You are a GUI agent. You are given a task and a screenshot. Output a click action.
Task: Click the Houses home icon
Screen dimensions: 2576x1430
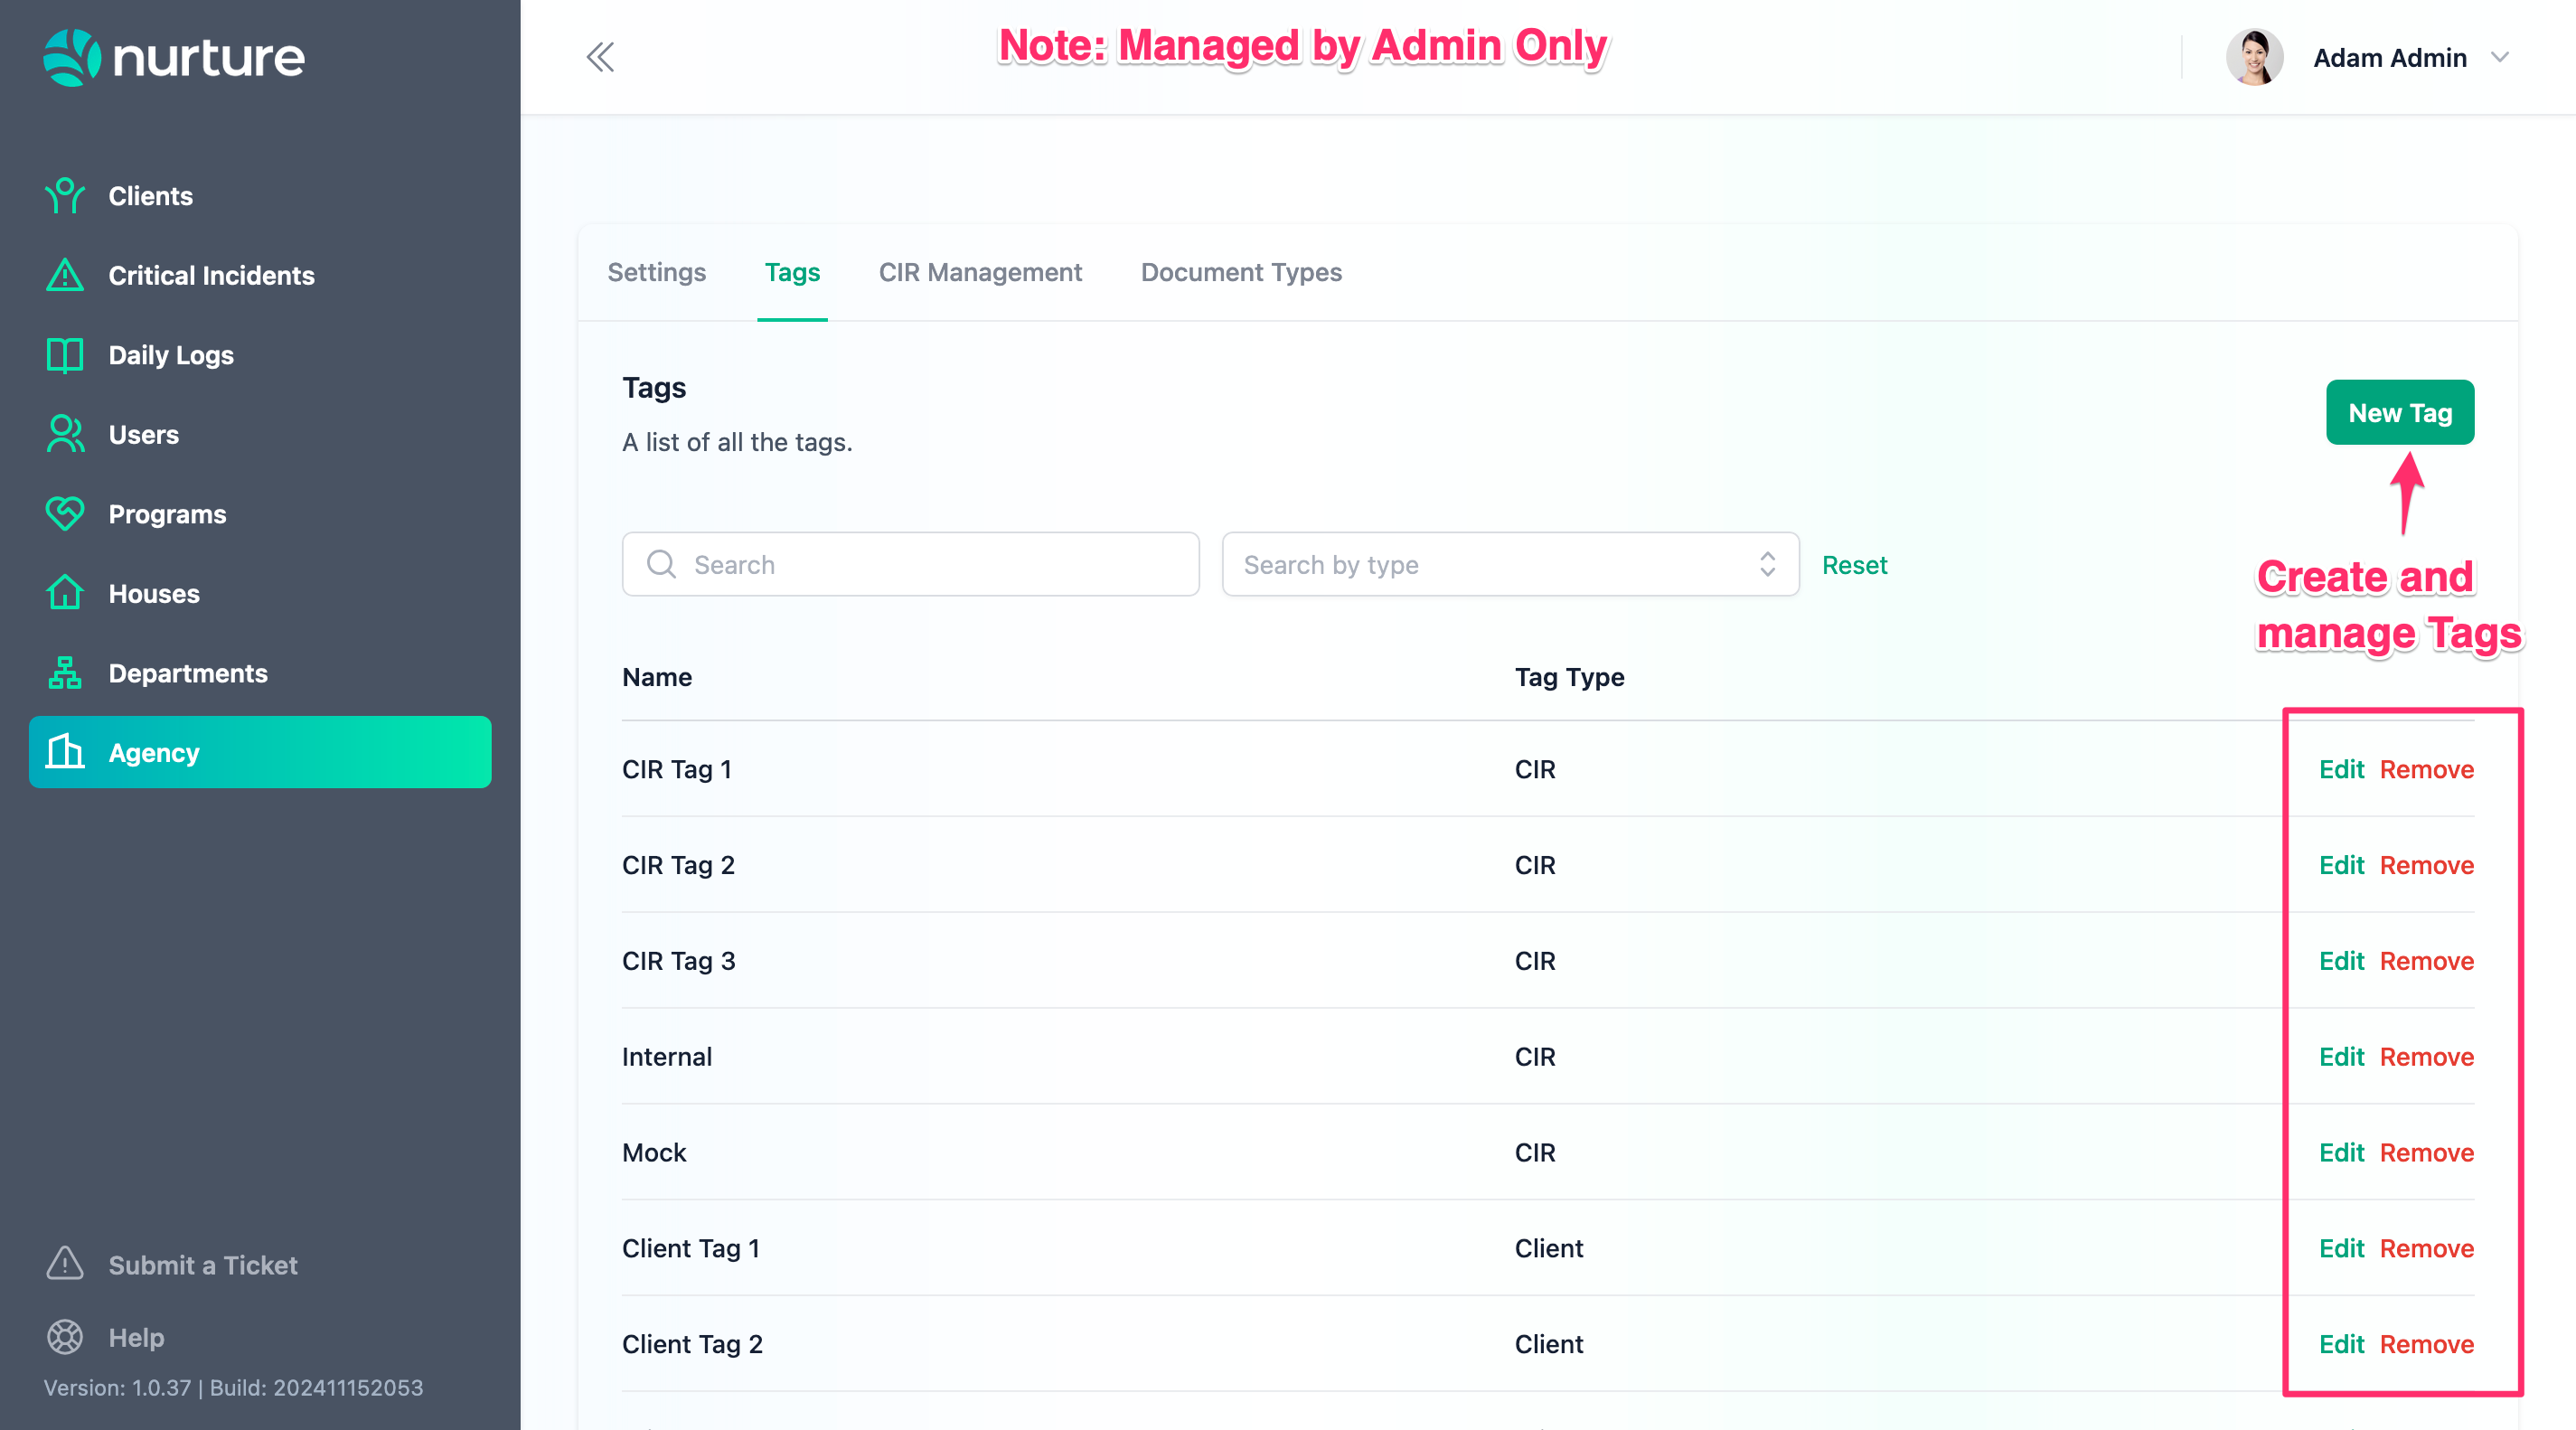(x=65, y=593)
